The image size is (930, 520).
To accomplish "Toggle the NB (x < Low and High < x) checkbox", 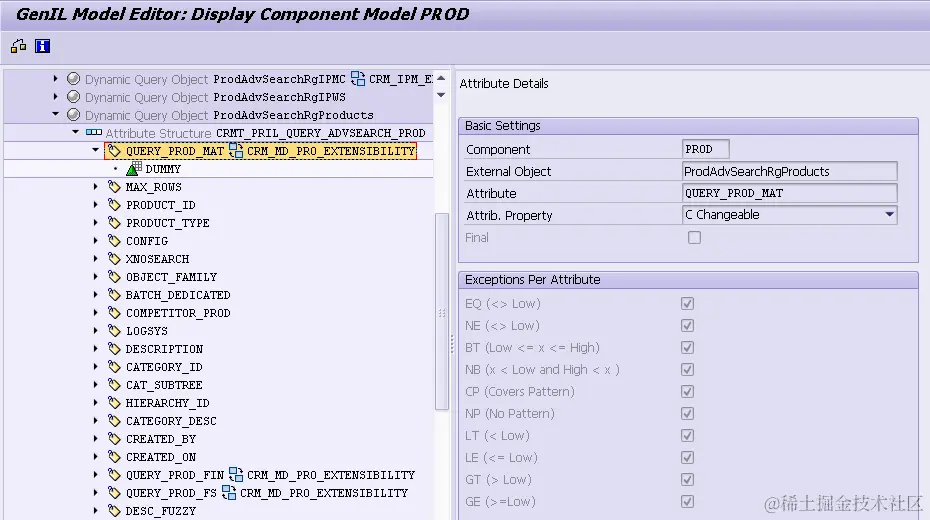I will [x=687, y=369].
